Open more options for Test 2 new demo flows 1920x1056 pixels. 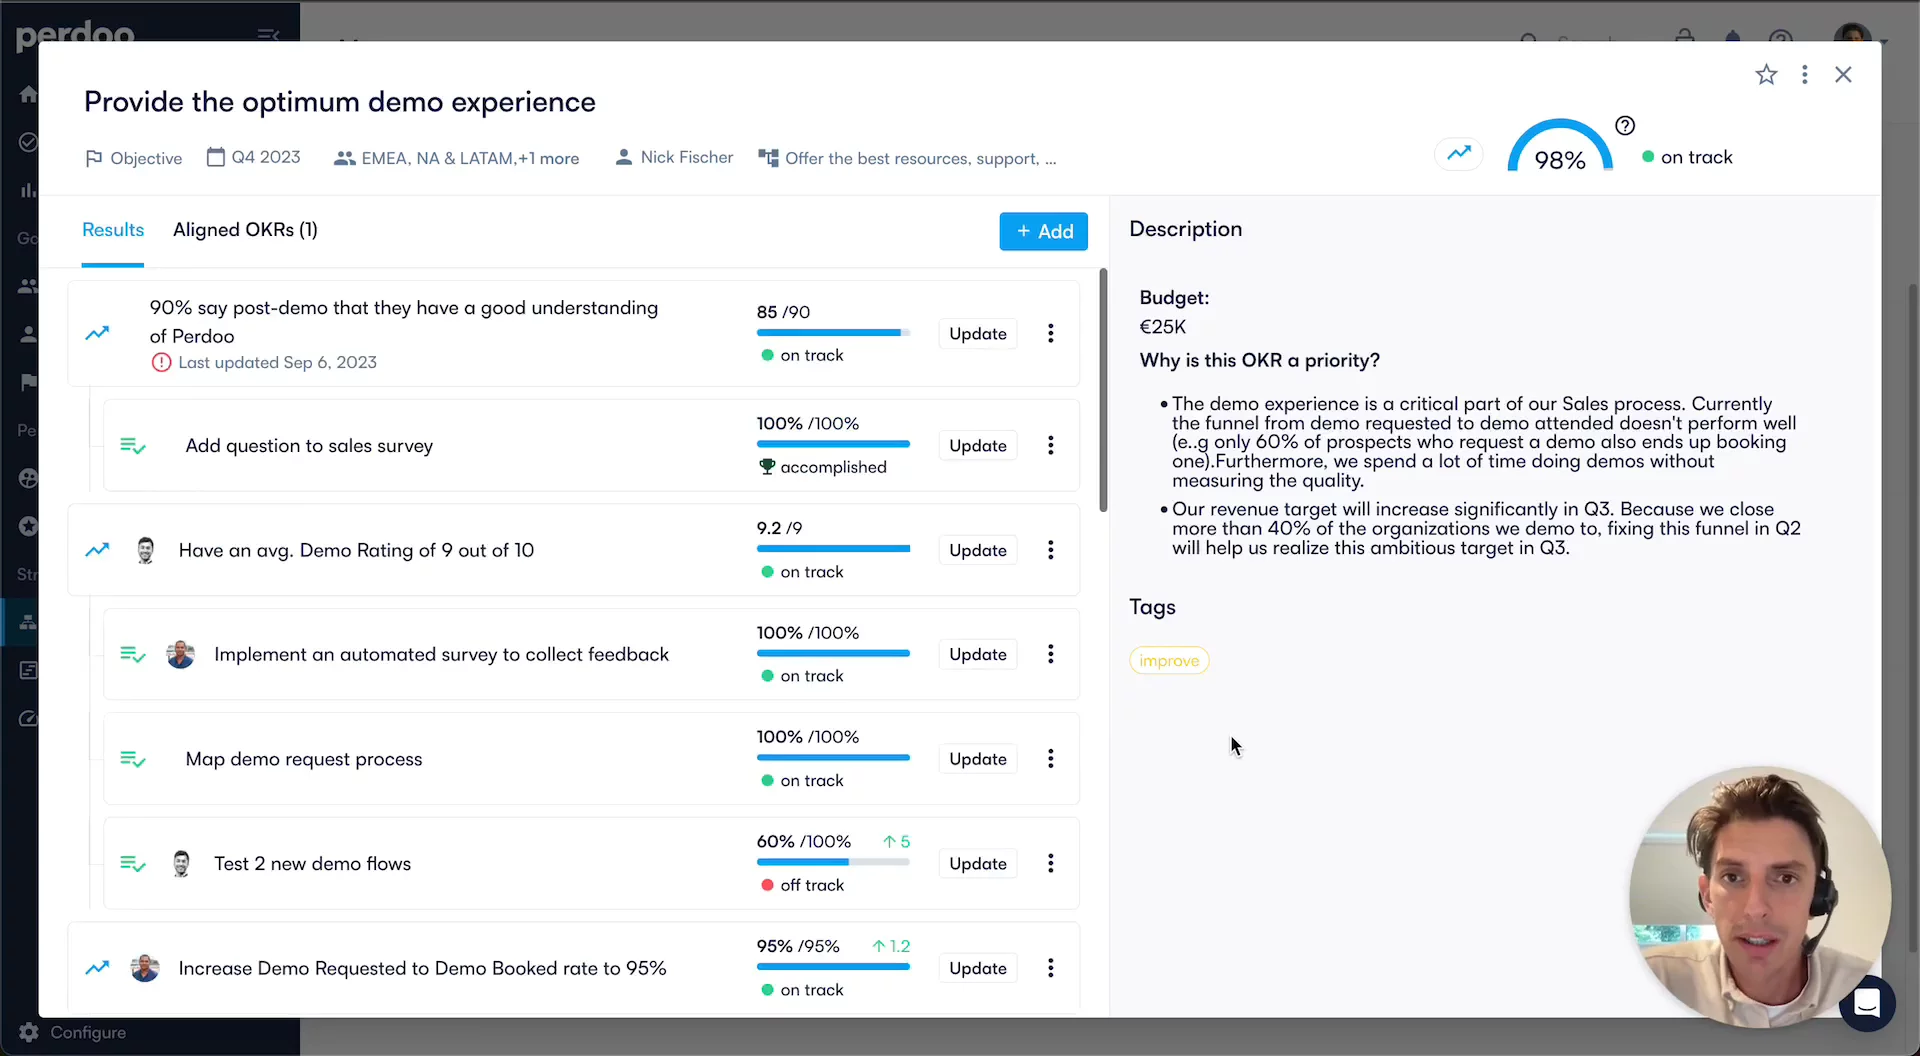click(x=1050, y=864)
